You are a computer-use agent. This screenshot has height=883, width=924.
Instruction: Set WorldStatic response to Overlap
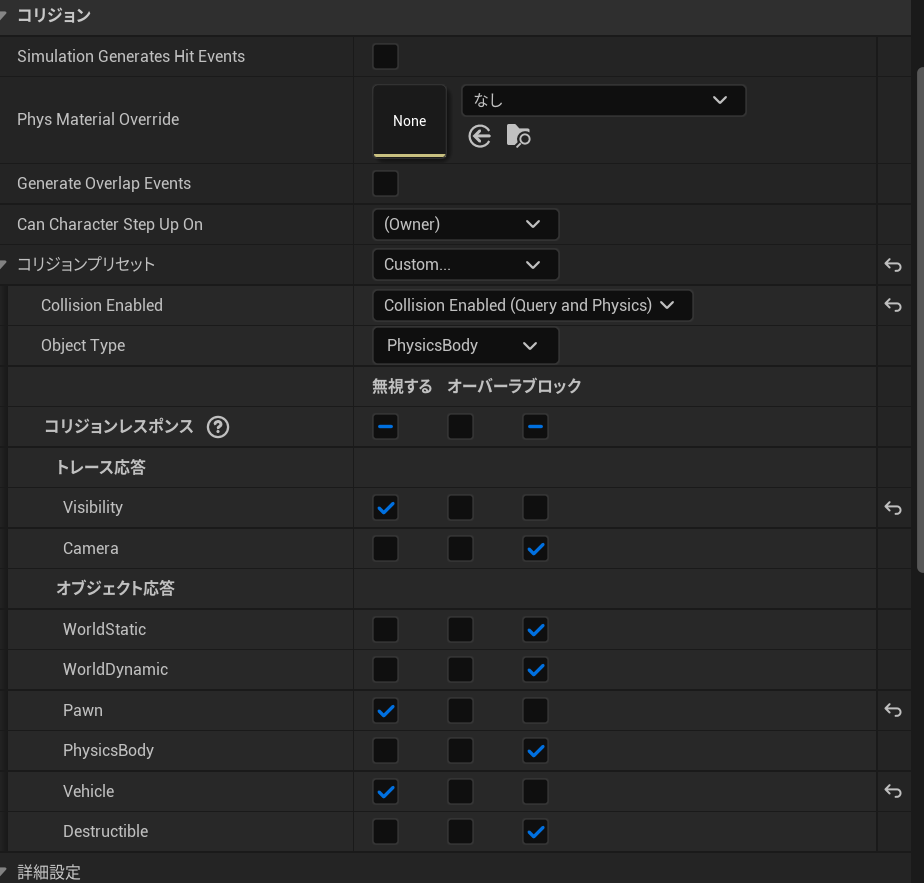tap(460, 630)
